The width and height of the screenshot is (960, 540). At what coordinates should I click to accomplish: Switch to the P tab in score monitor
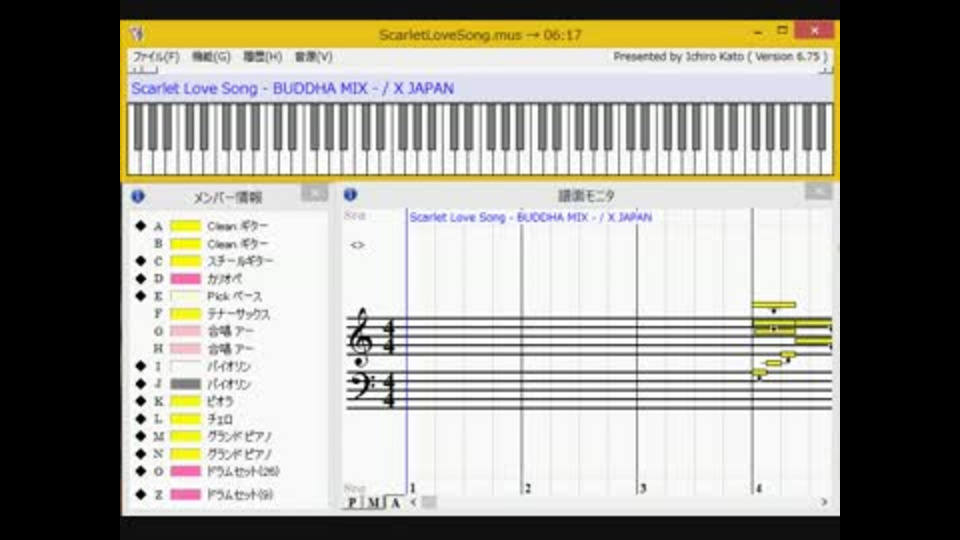[x=352, y=503]
